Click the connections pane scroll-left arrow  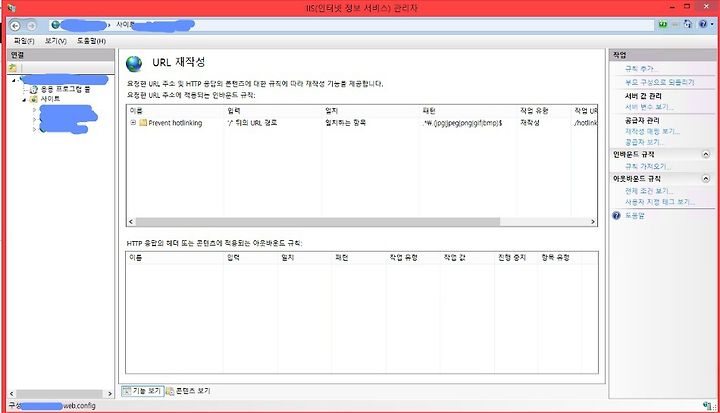coord(12,394)
